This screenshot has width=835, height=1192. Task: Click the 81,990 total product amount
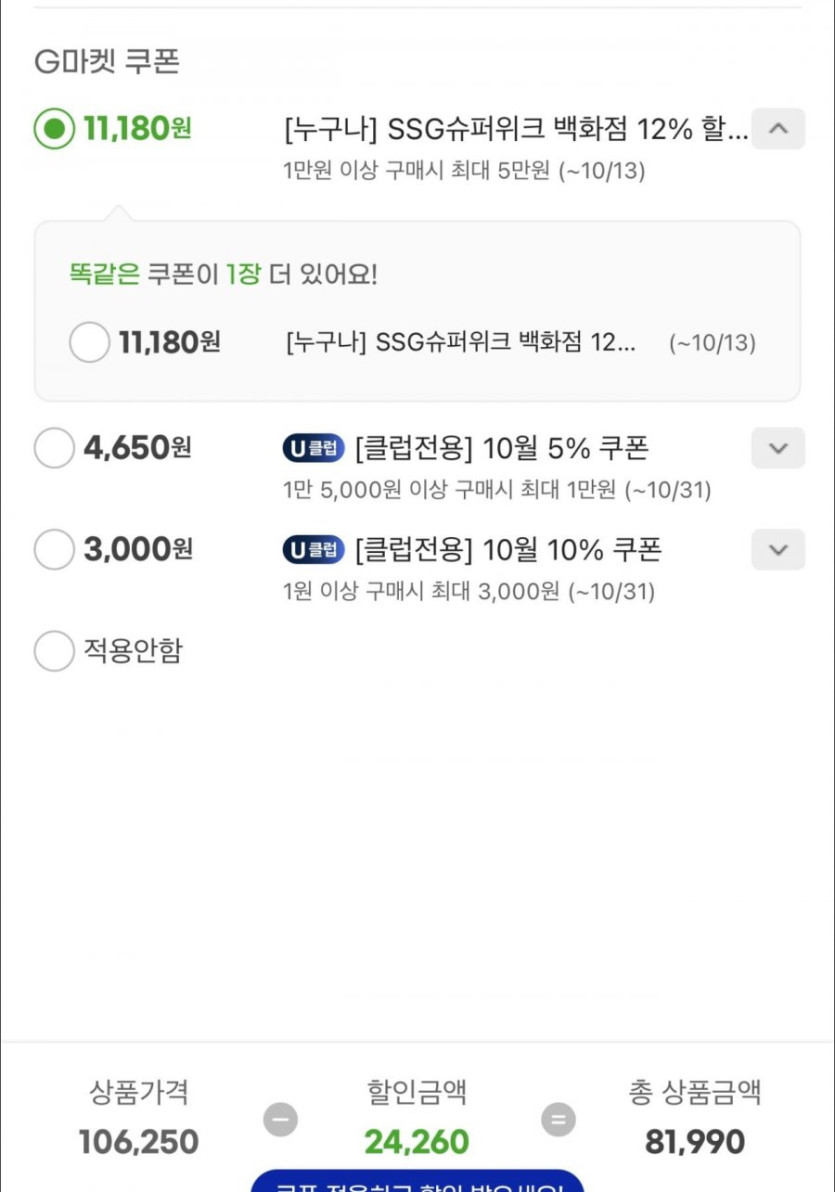click(695, 1142)
